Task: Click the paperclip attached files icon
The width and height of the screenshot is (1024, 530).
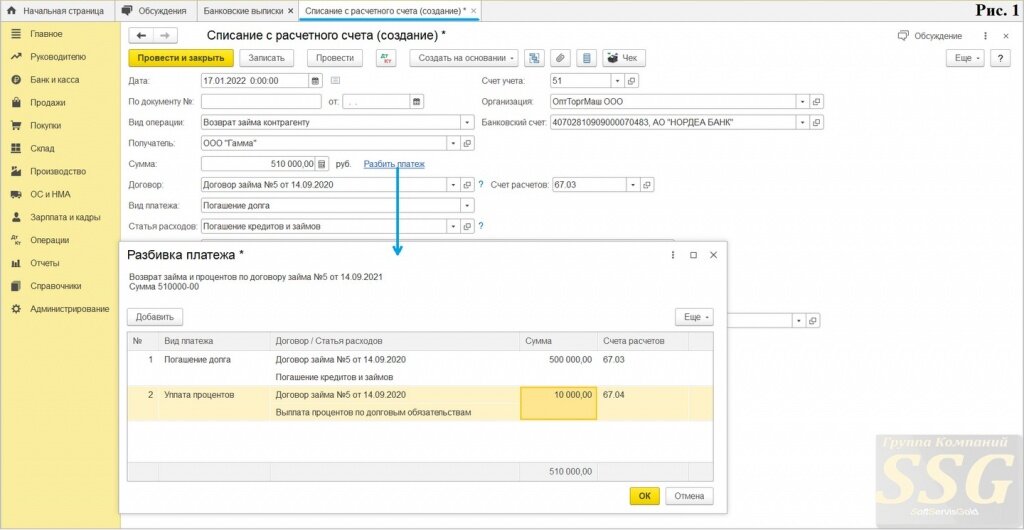Action: coord(560,58)
